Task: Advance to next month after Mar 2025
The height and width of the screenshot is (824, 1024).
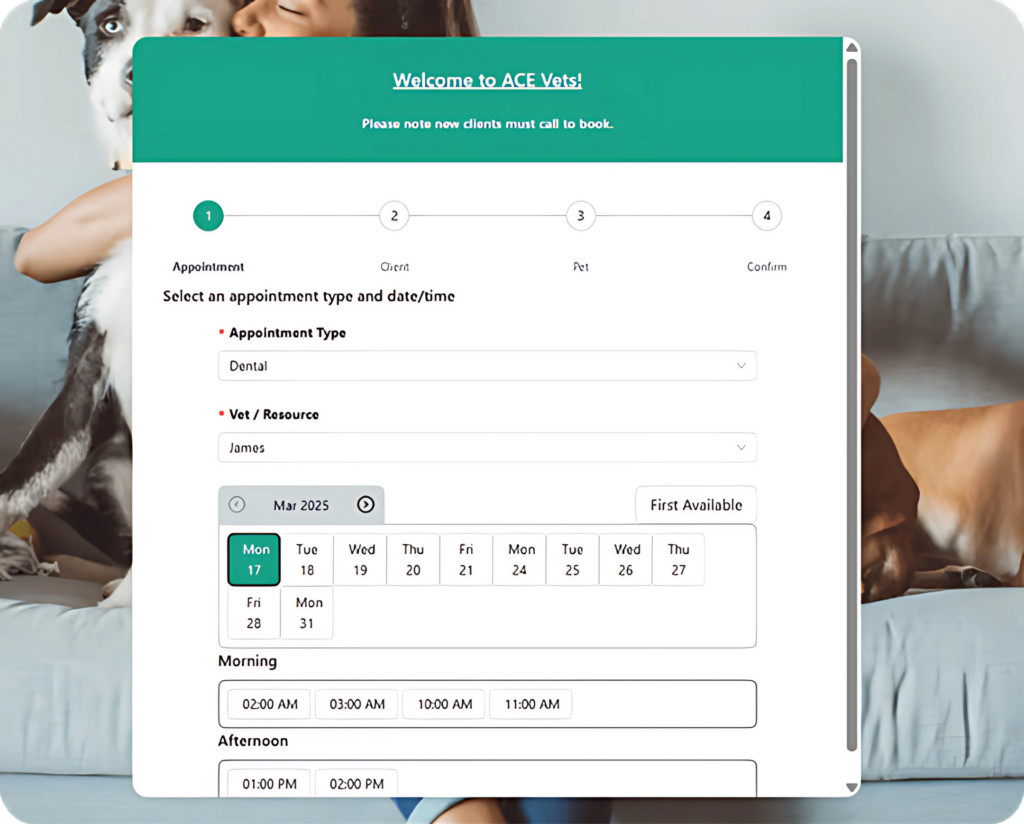Action: tap(366, 505)
